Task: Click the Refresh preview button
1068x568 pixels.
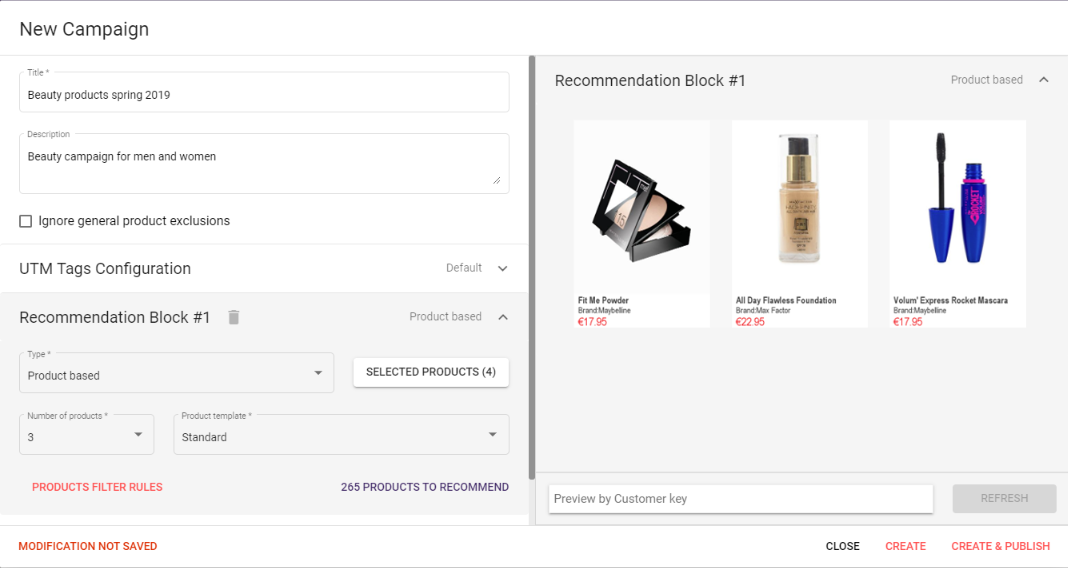Action: (1004, 499)
